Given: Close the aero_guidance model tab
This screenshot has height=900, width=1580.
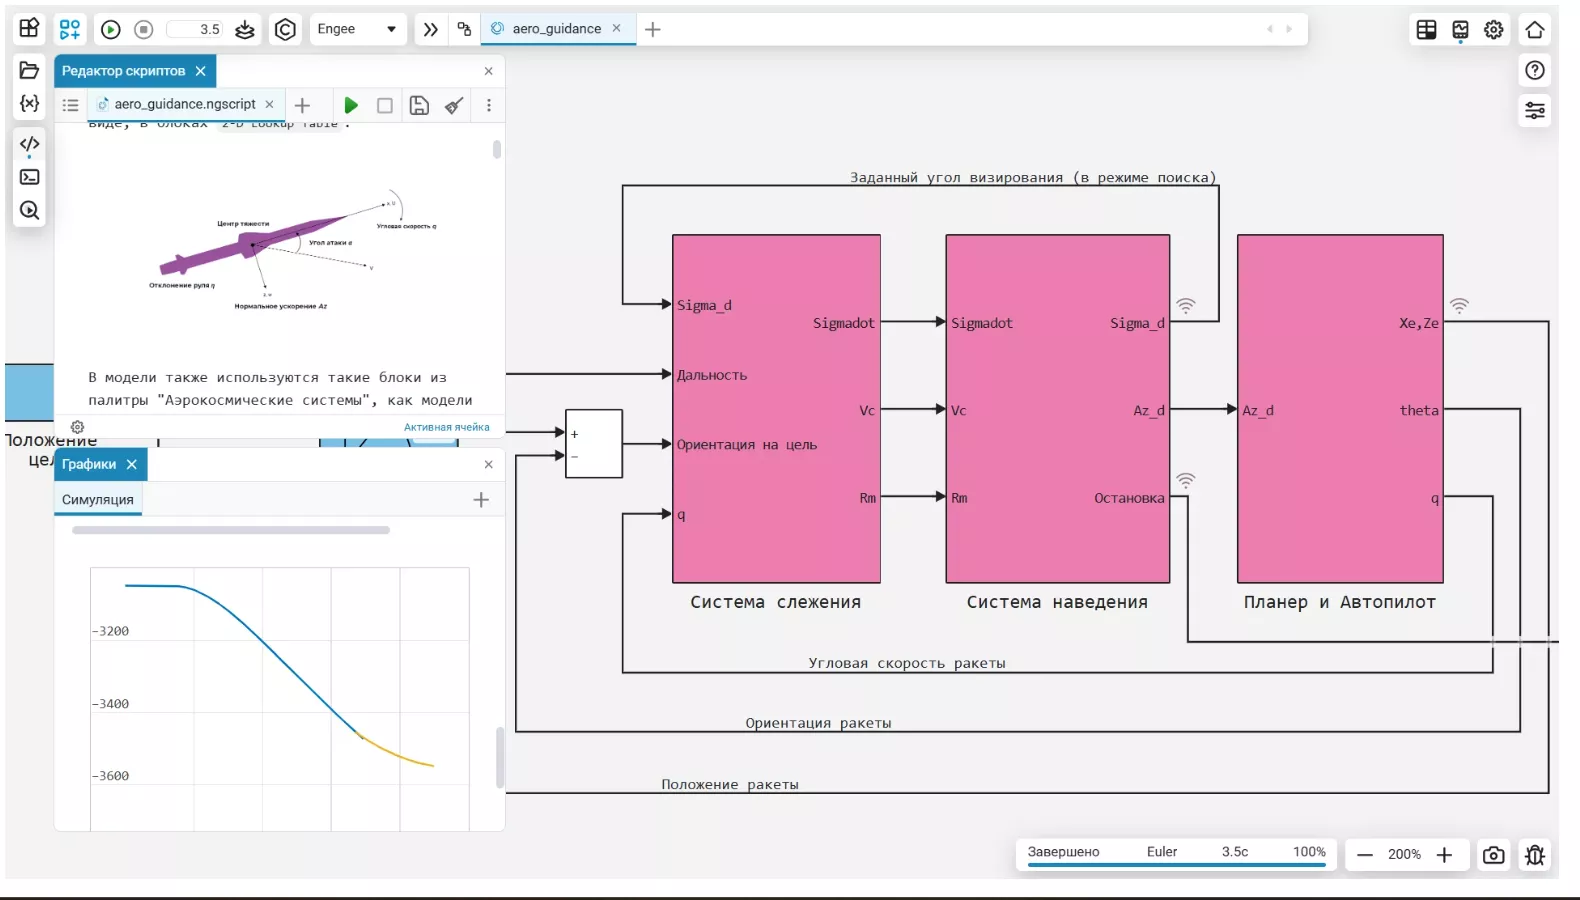Looking at the screenshot, I should click(617, 28).
